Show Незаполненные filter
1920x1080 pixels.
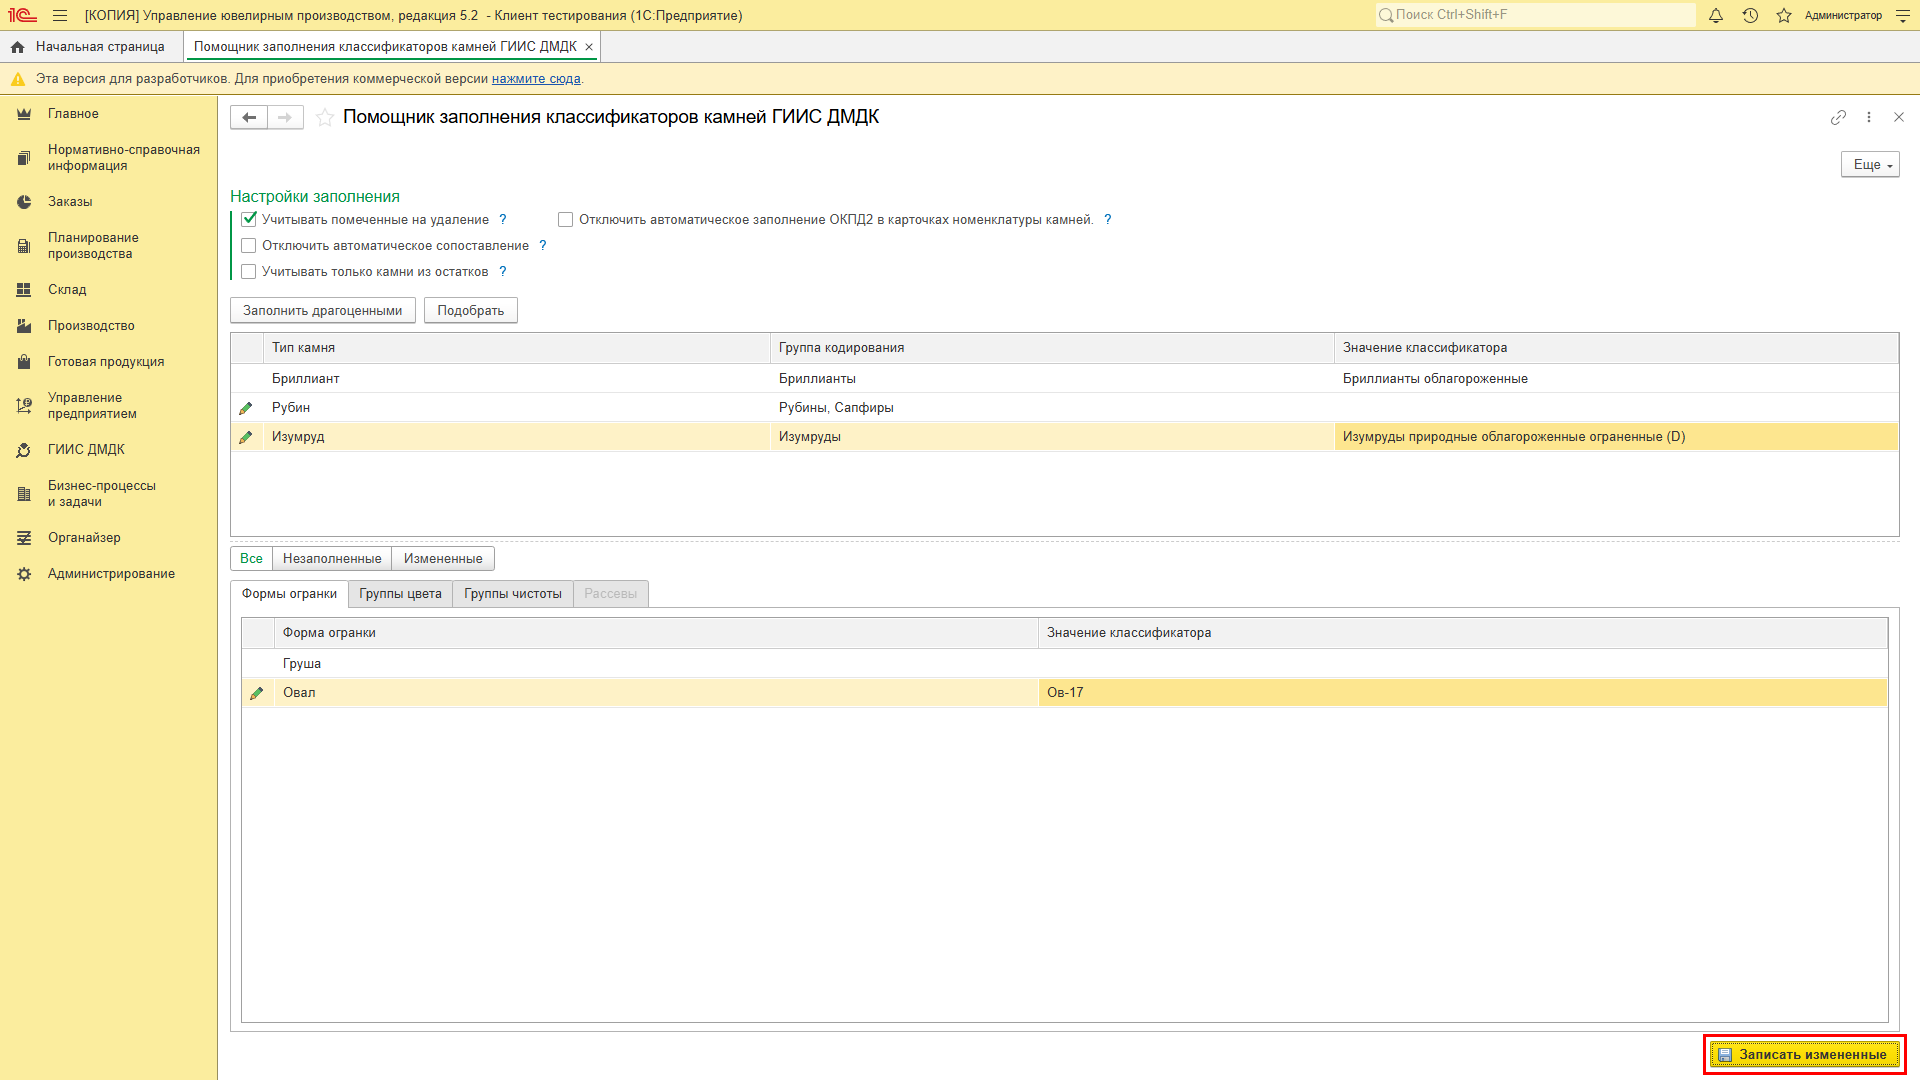pos(332,559)
